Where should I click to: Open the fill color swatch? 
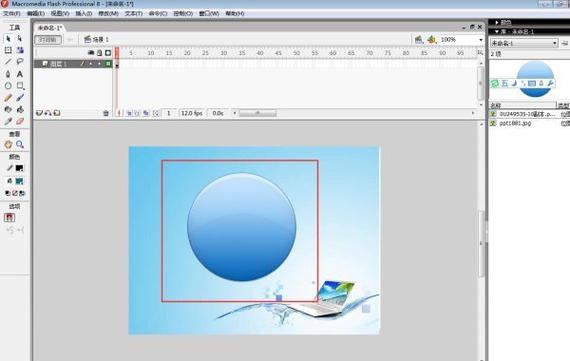click(19, 181)
